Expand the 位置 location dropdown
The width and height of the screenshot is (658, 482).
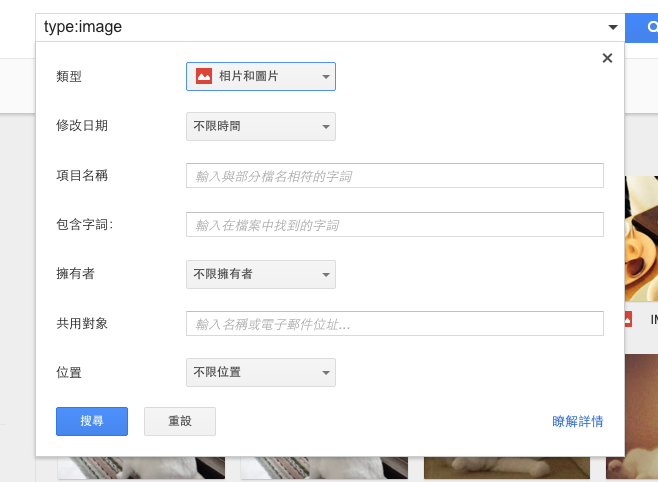click(261, 373)
